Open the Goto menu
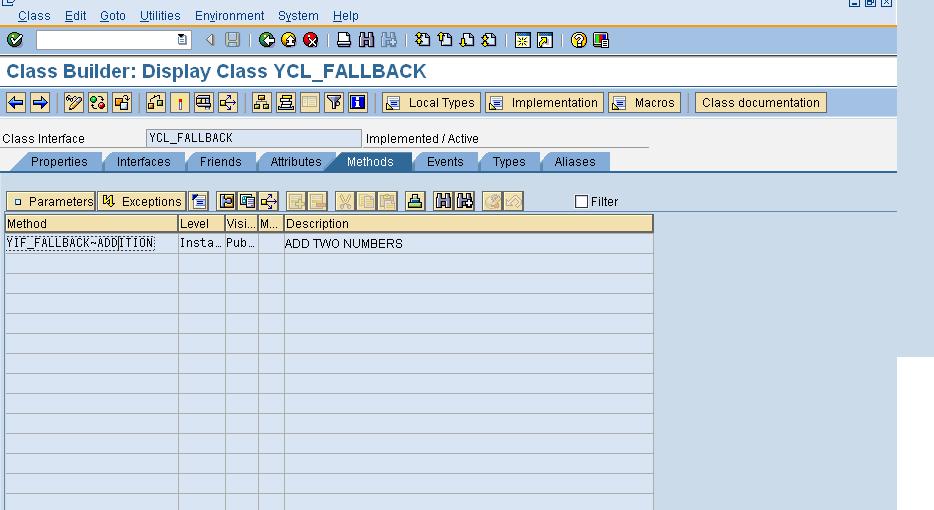934x510 pixels. click(113, 15)
